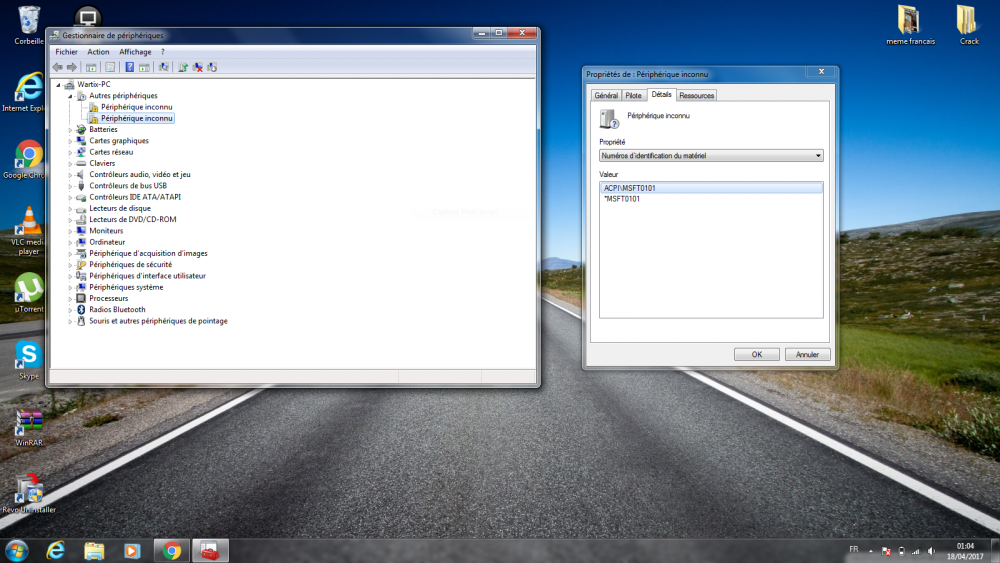Click OK in the properties dialog
The height and width of the screenshot is (563, 1000).
pos(756,355)
